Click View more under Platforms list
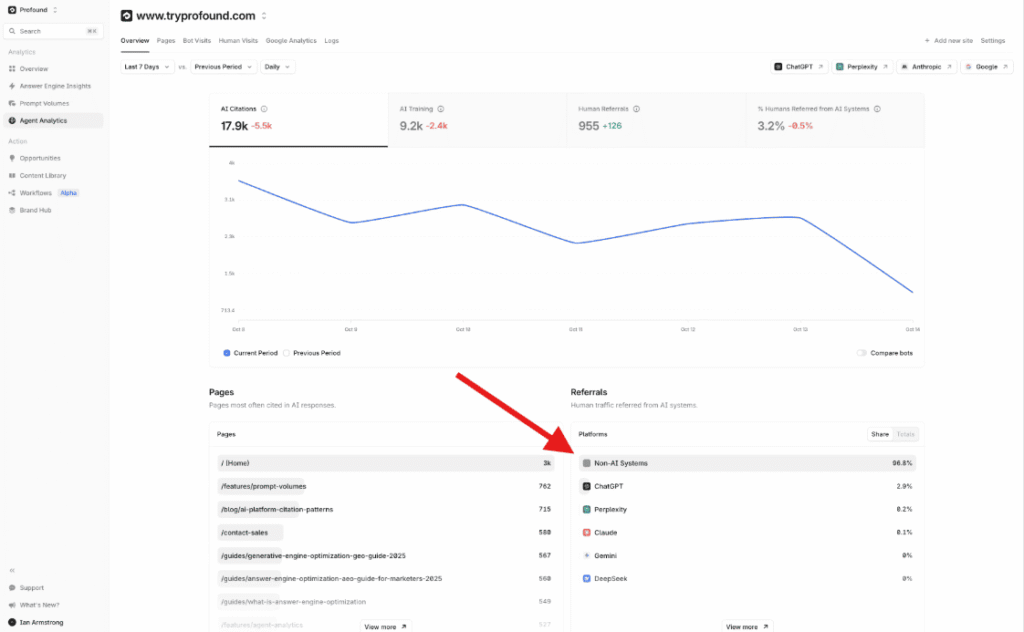Image resolution: width=1024 pixels, height=632 pixels. click(x=747, y=627)
